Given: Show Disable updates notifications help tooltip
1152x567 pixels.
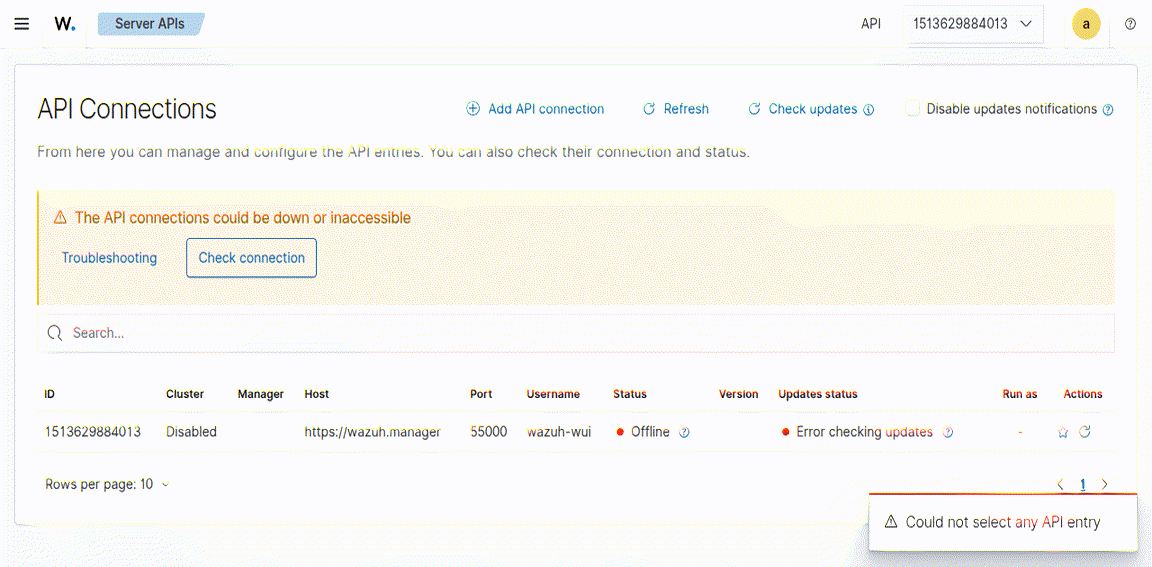Looking at the screenshot, I should tap(1108, 110).
